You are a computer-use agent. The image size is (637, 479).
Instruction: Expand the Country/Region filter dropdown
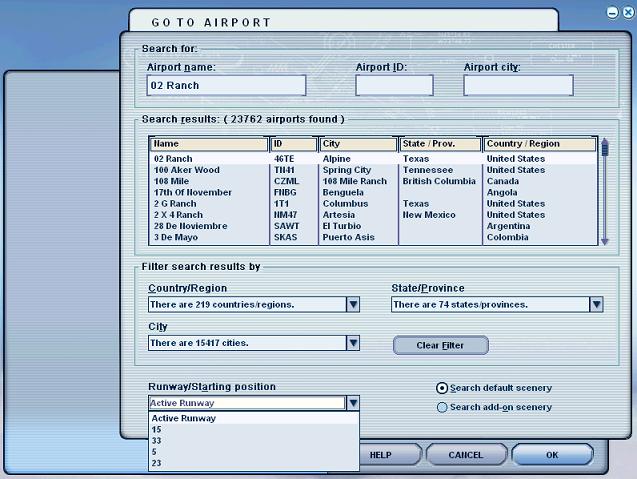coord(353,305)
